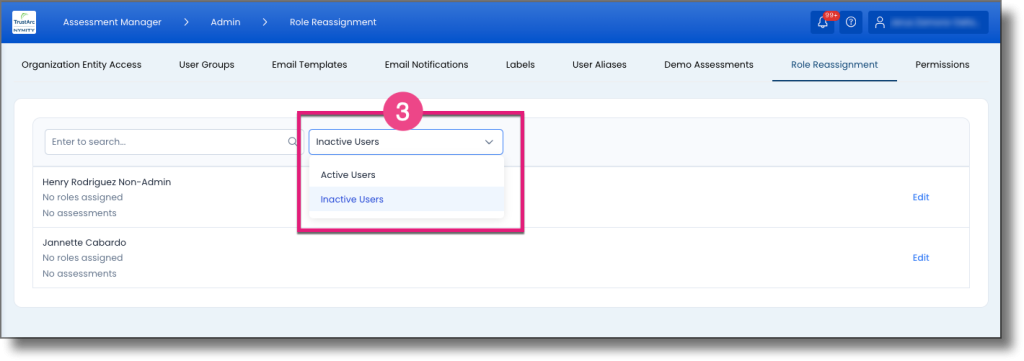Switch to User Groups tab

[x=206, y=65]
